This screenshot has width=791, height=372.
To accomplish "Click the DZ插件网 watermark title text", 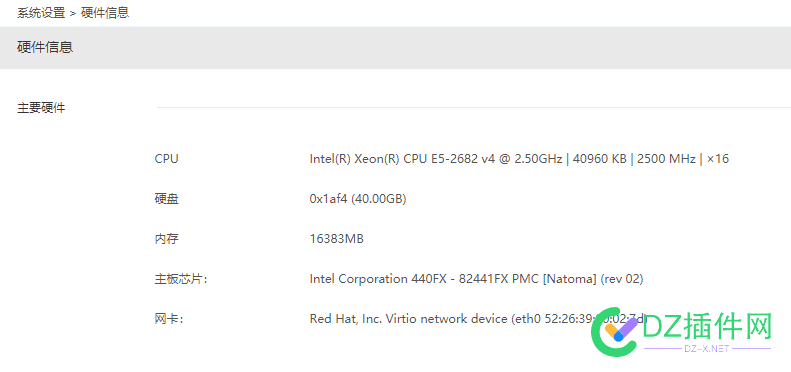I will point(708,326).
